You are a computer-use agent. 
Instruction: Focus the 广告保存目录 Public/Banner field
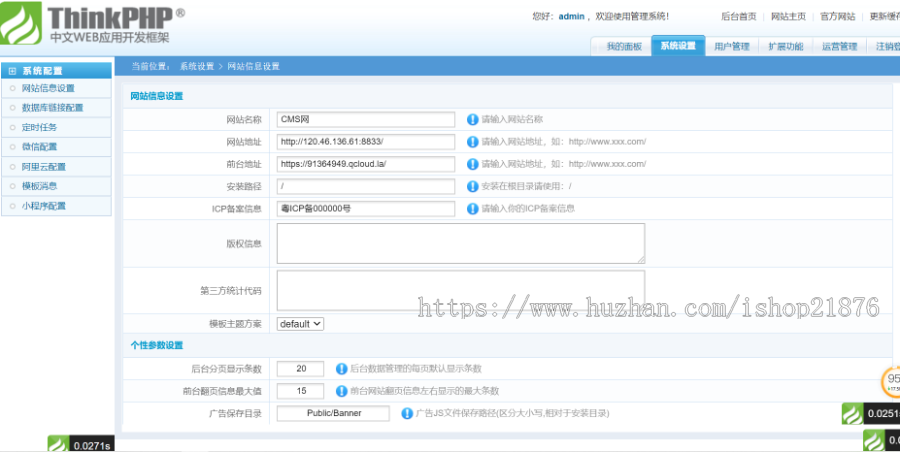click(x=333, y=414)
